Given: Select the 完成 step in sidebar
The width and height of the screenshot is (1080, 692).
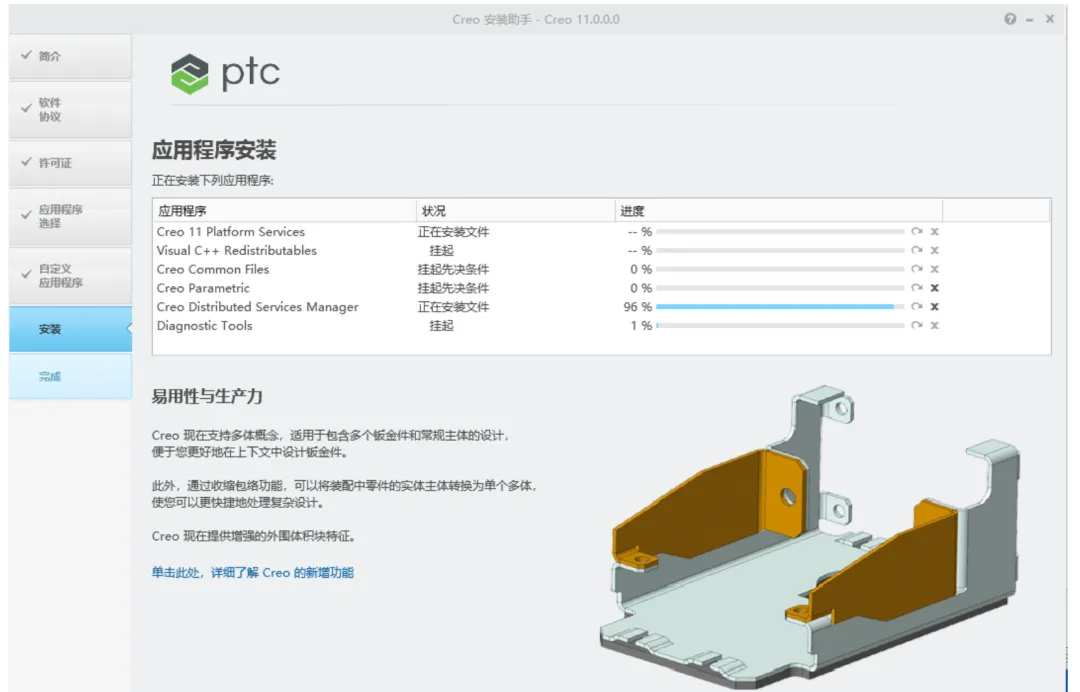Looking at the screenshot, I should [70, 376].
